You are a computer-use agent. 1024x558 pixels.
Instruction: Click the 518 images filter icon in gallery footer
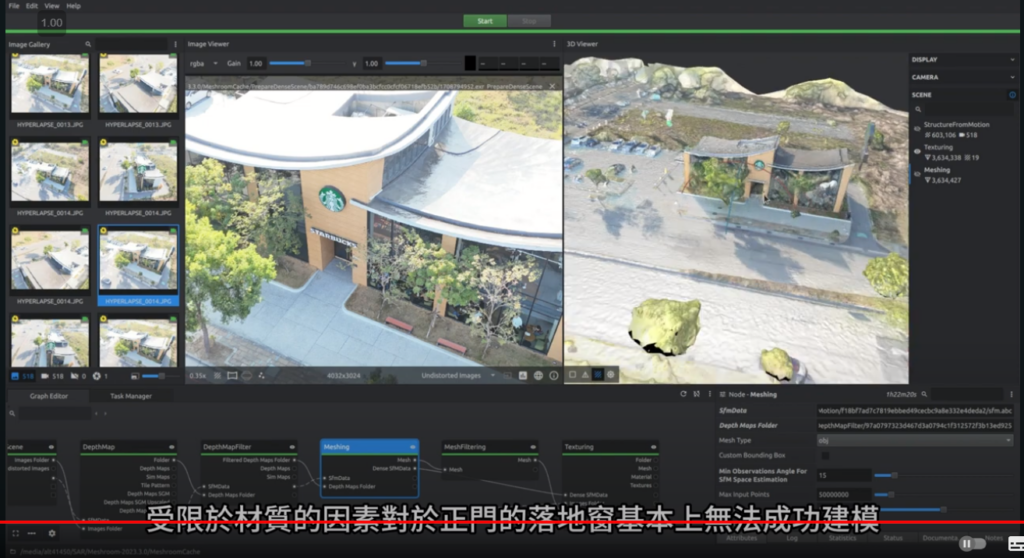click(x=15, y=376)
